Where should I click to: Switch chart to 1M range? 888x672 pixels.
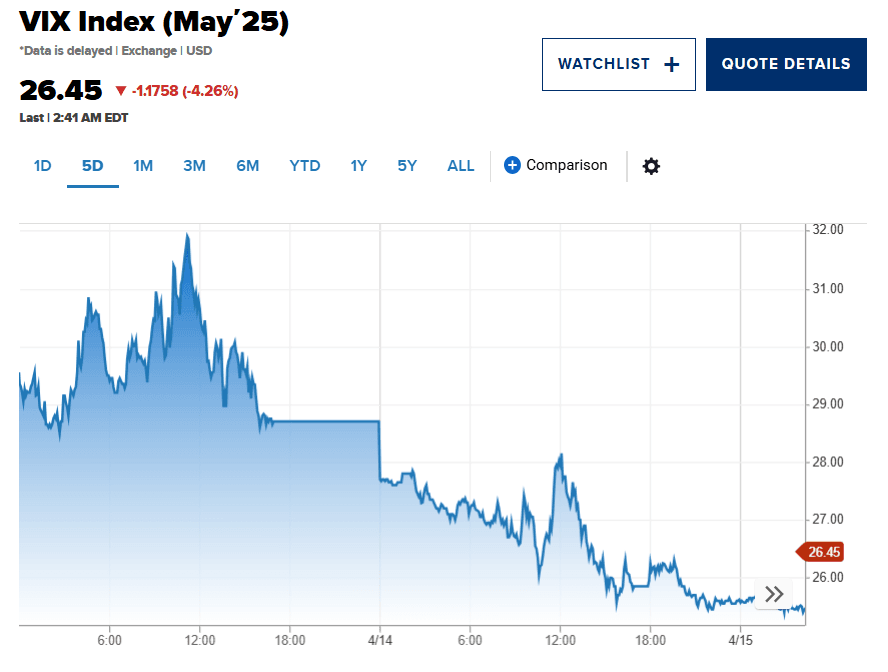pyautogui.click(x=143, y=166)
